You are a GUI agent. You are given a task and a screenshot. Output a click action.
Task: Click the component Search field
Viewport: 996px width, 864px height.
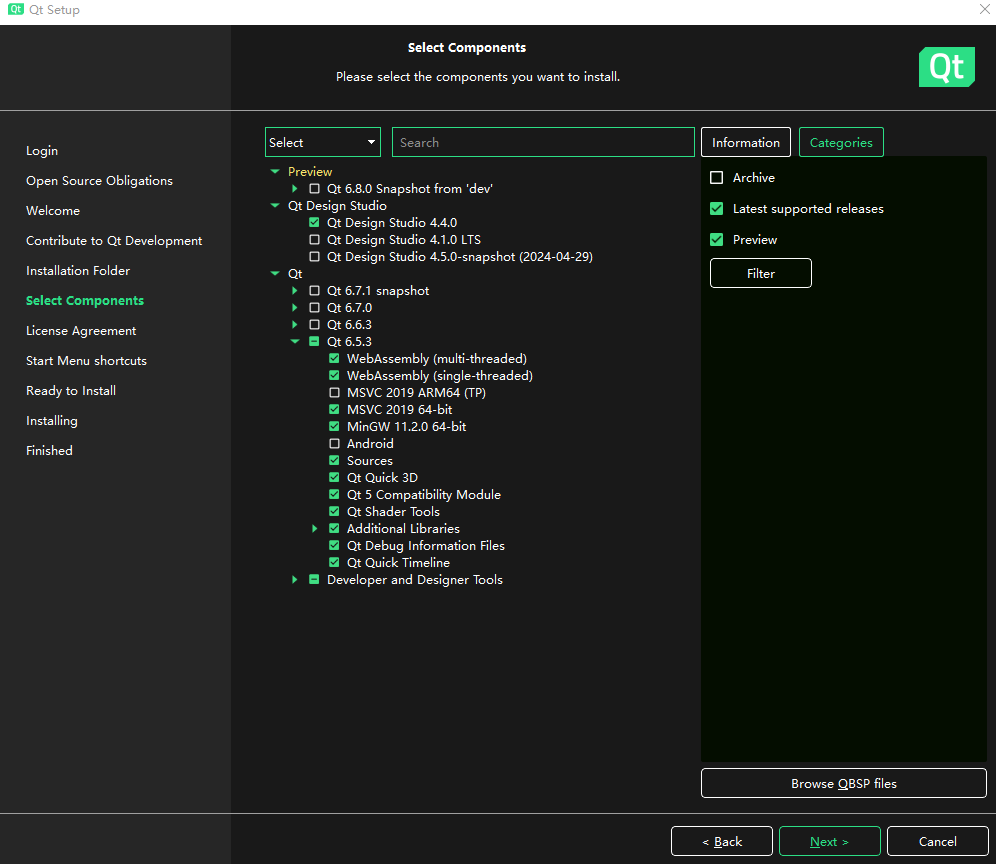[543, 142]
